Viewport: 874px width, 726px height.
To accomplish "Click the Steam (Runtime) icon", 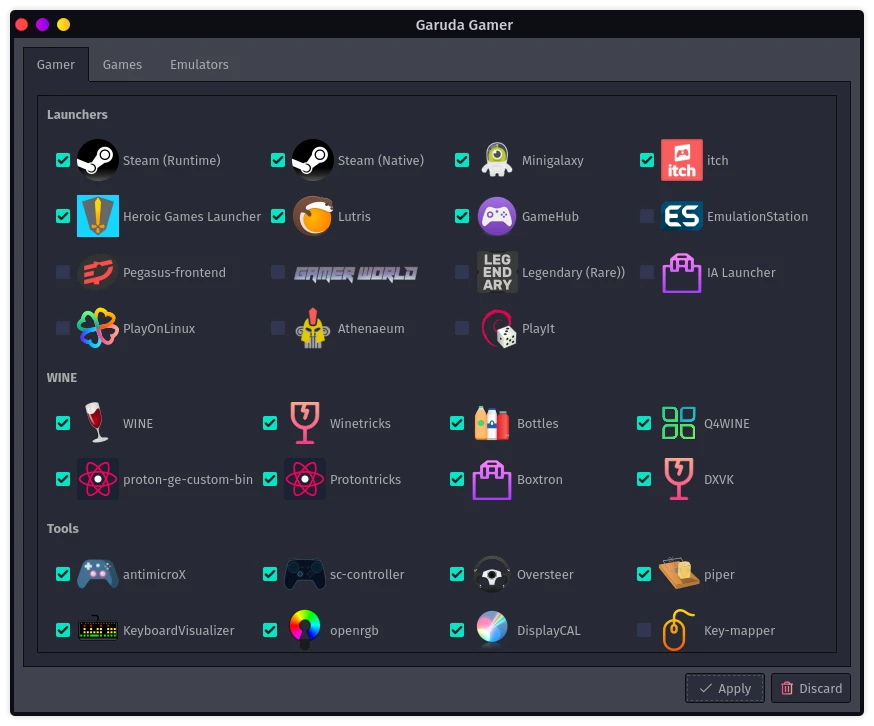I will click(x=98, y=160).
